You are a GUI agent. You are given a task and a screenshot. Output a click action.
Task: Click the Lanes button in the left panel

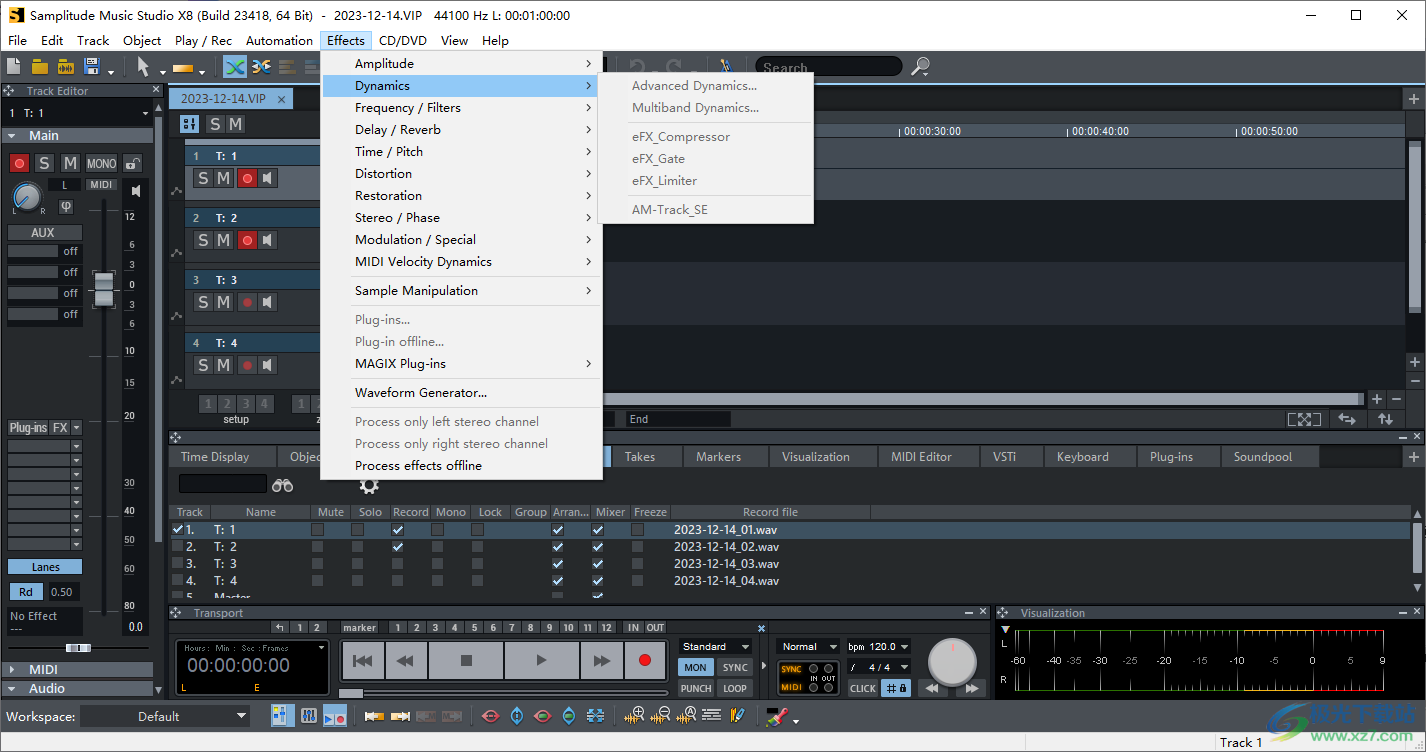pos(44,566)
